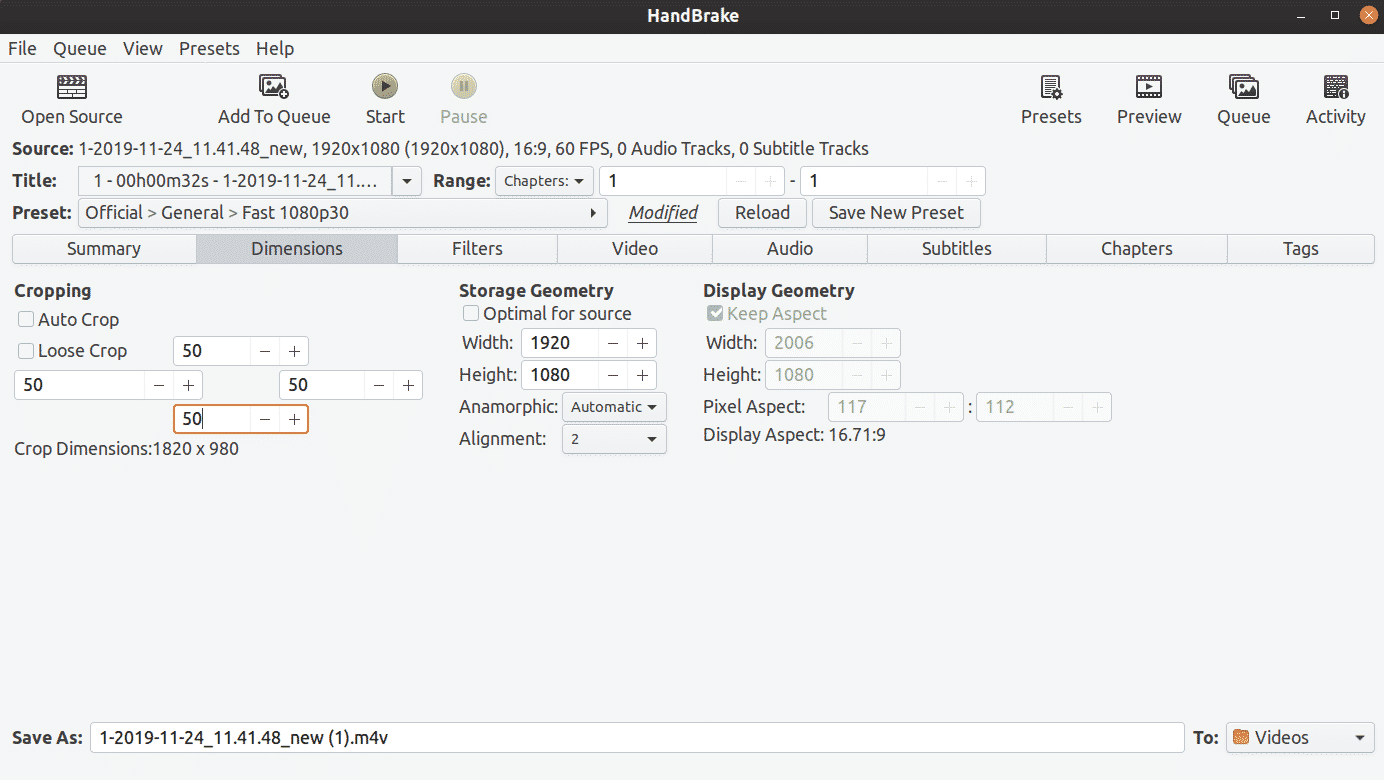Switch to the Subtitles tab

[957, 249]
